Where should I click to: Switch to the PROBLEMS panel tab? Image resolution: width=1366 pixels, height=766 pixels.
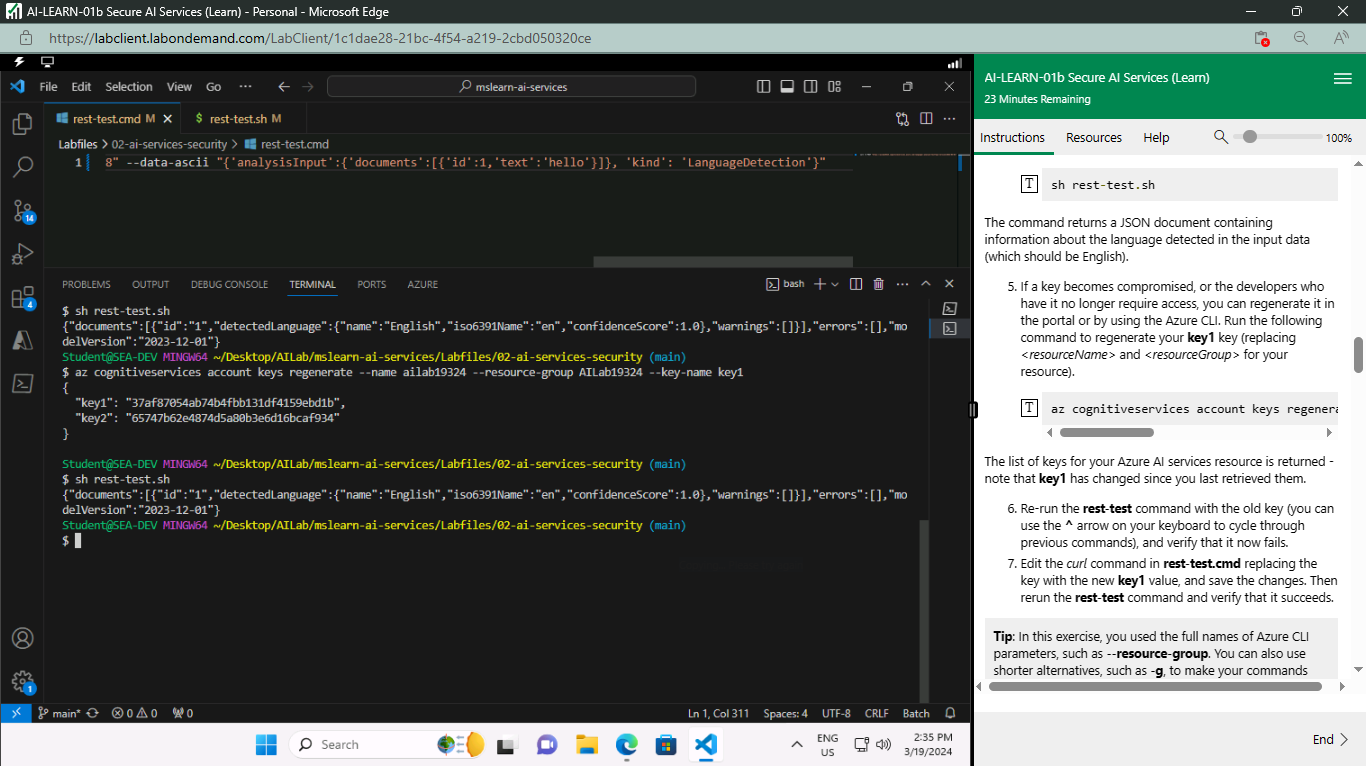(86, 284)
